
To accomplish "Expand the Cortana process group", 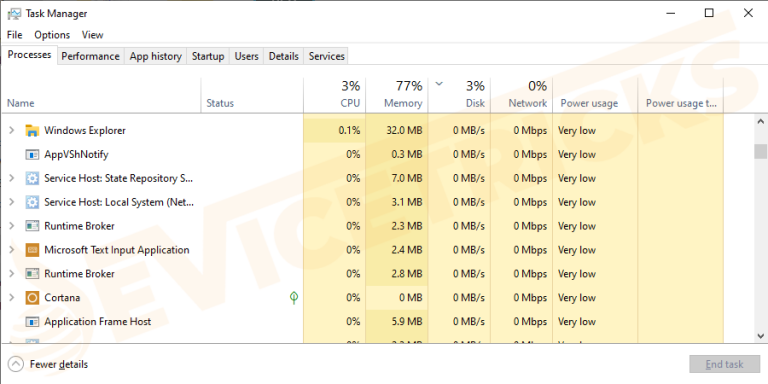I will tap(12, 297).
